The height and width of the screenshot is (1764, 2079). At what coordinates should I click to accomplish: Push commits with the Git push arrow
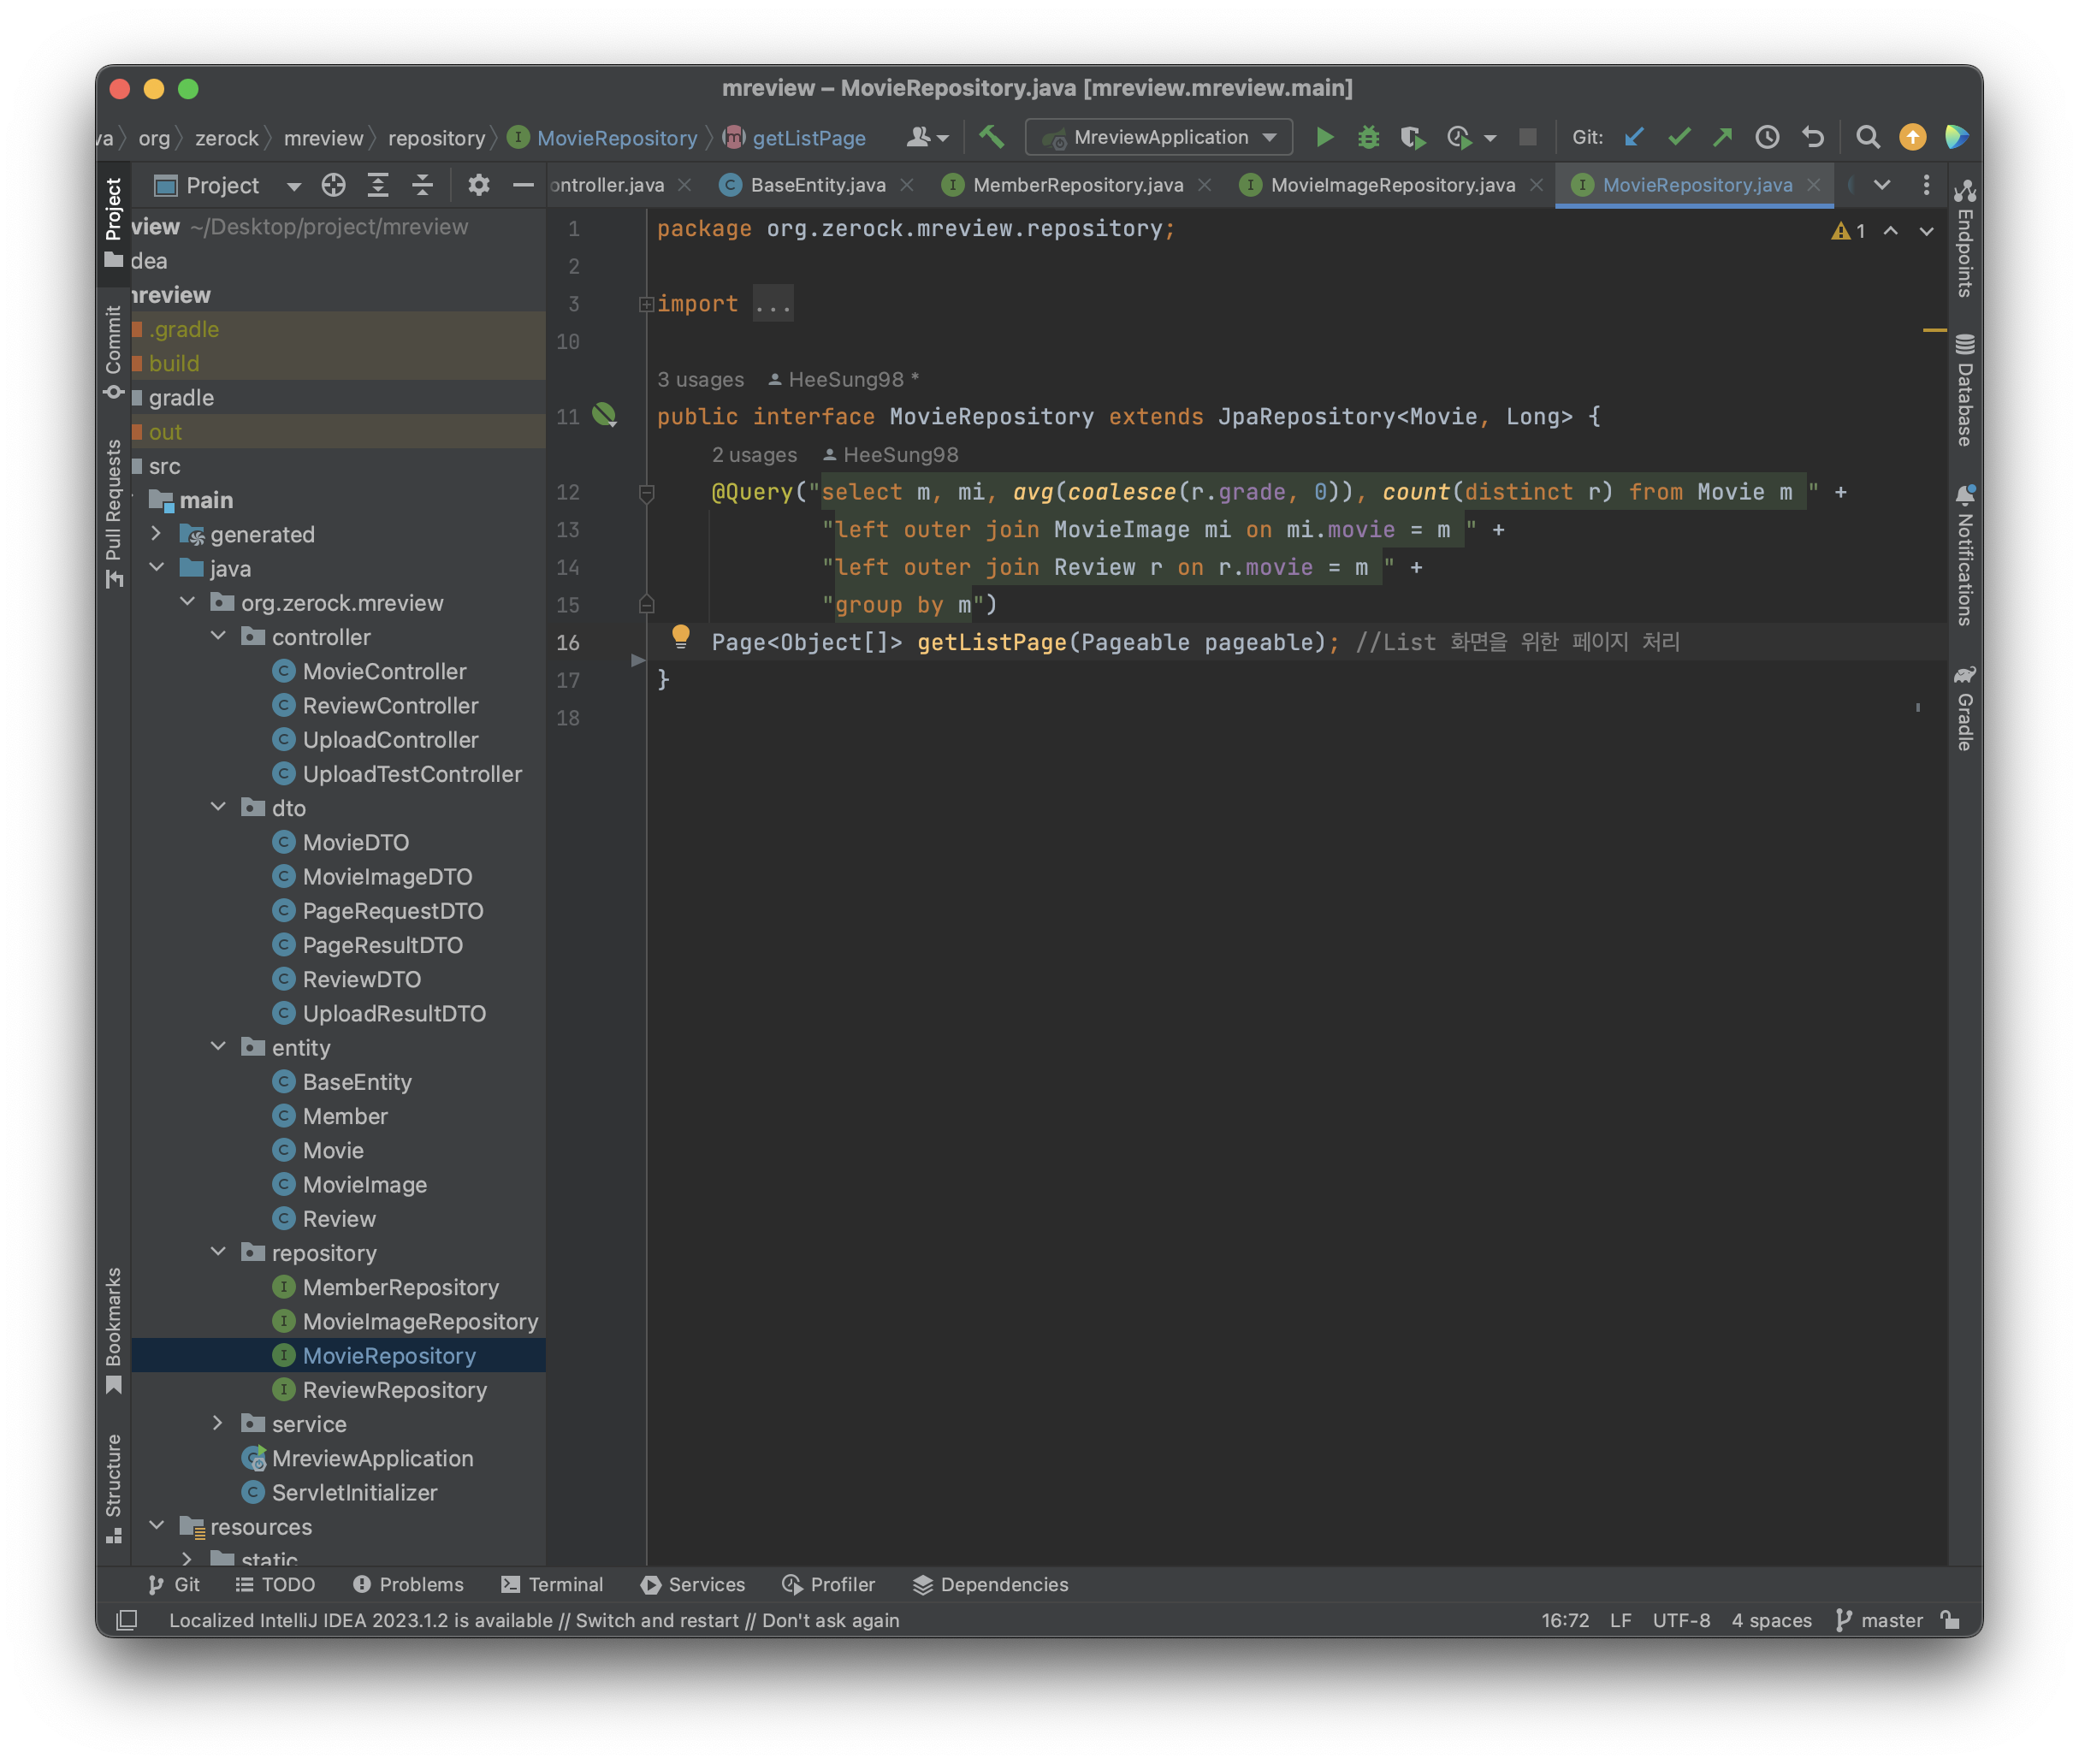[x=1722, y=137]
